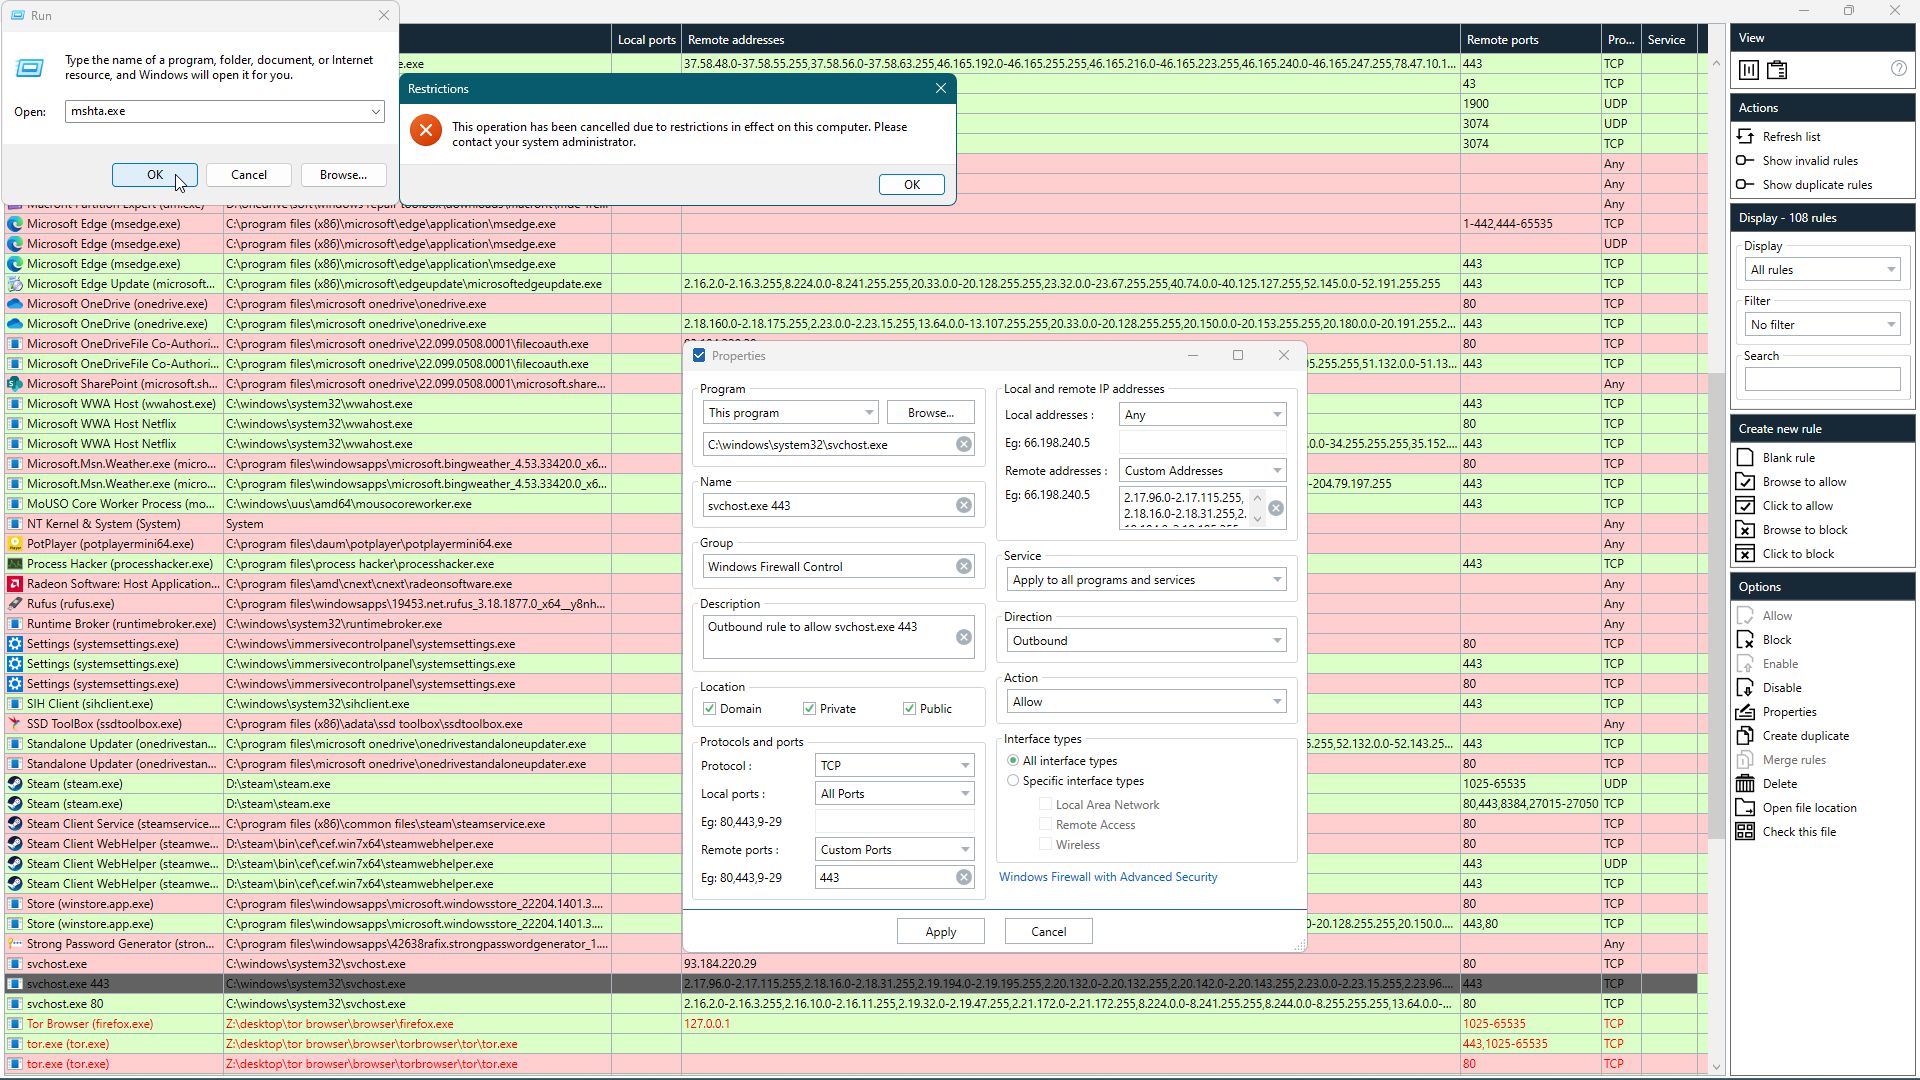
Task: Click the Browse to block icon
Action: pyautogui.click(x=1745, y=529)
